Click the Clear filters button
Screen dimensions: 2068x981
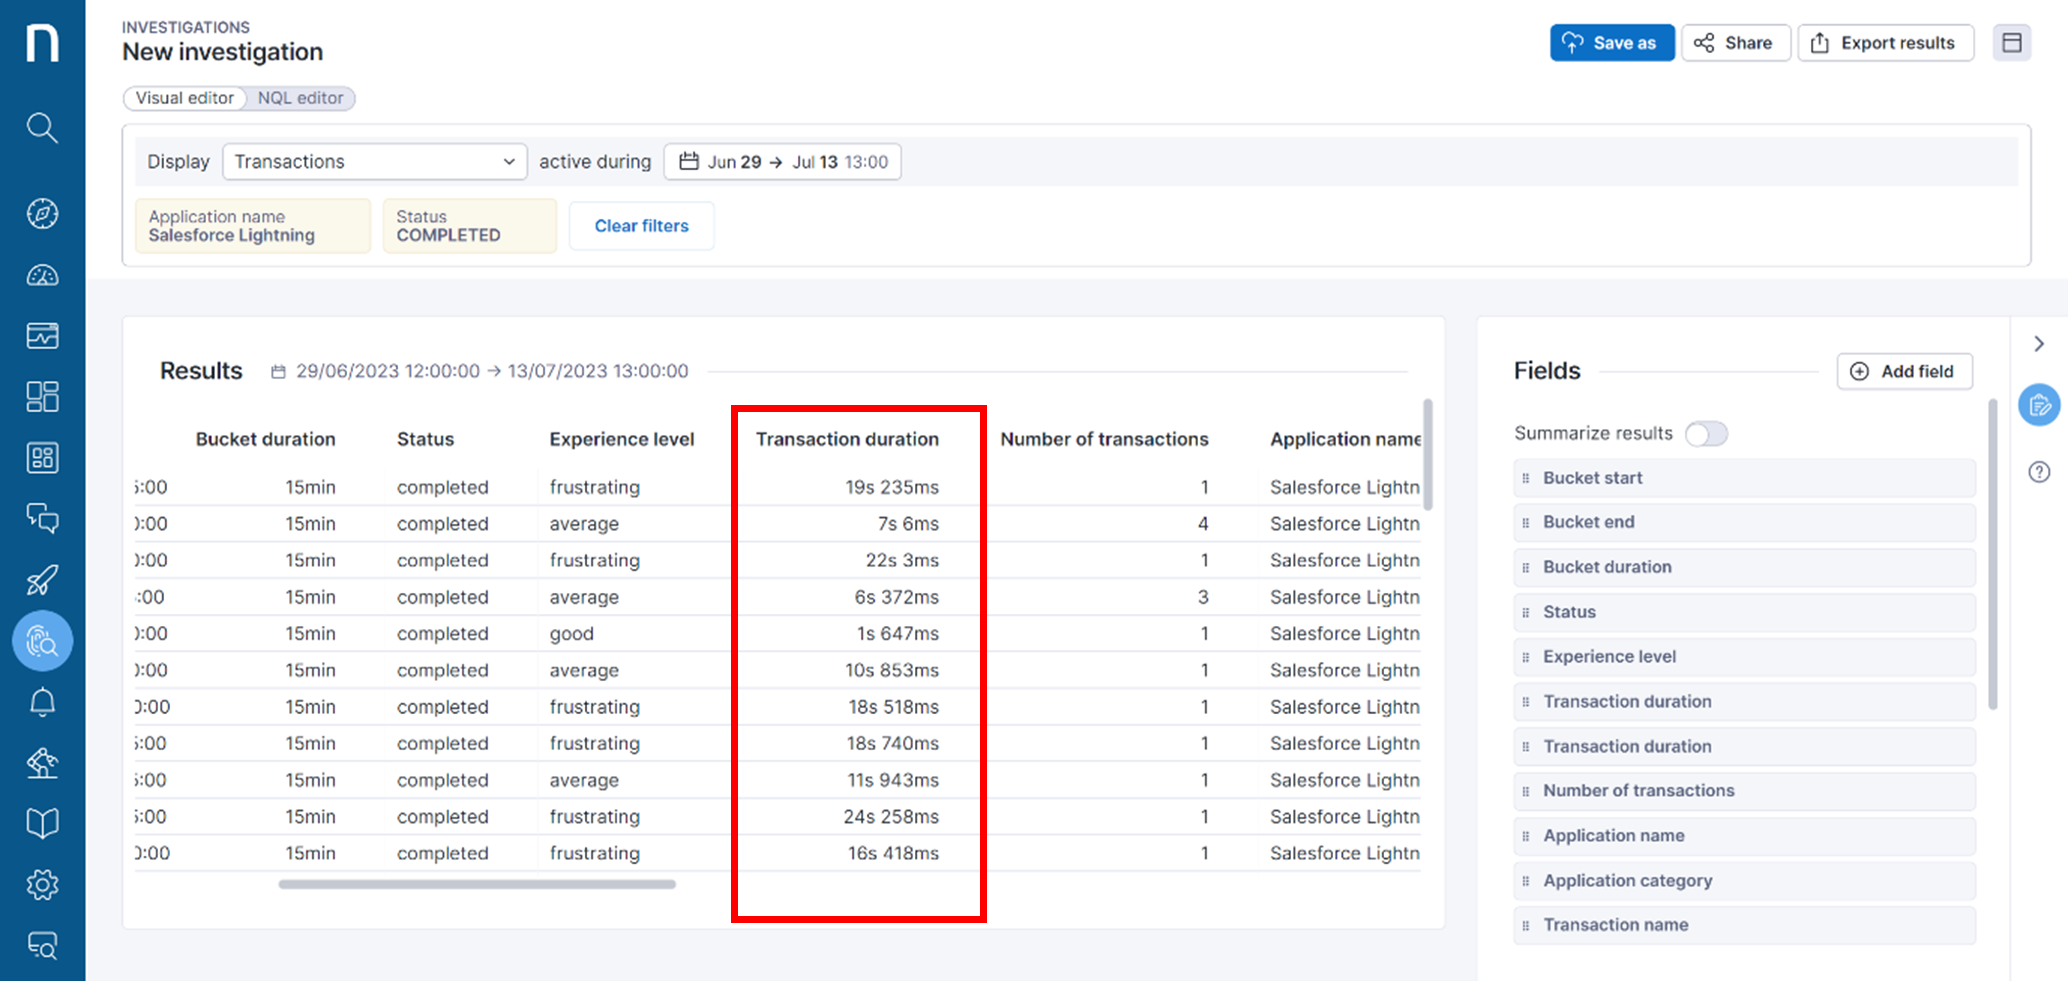click(641, 225)
